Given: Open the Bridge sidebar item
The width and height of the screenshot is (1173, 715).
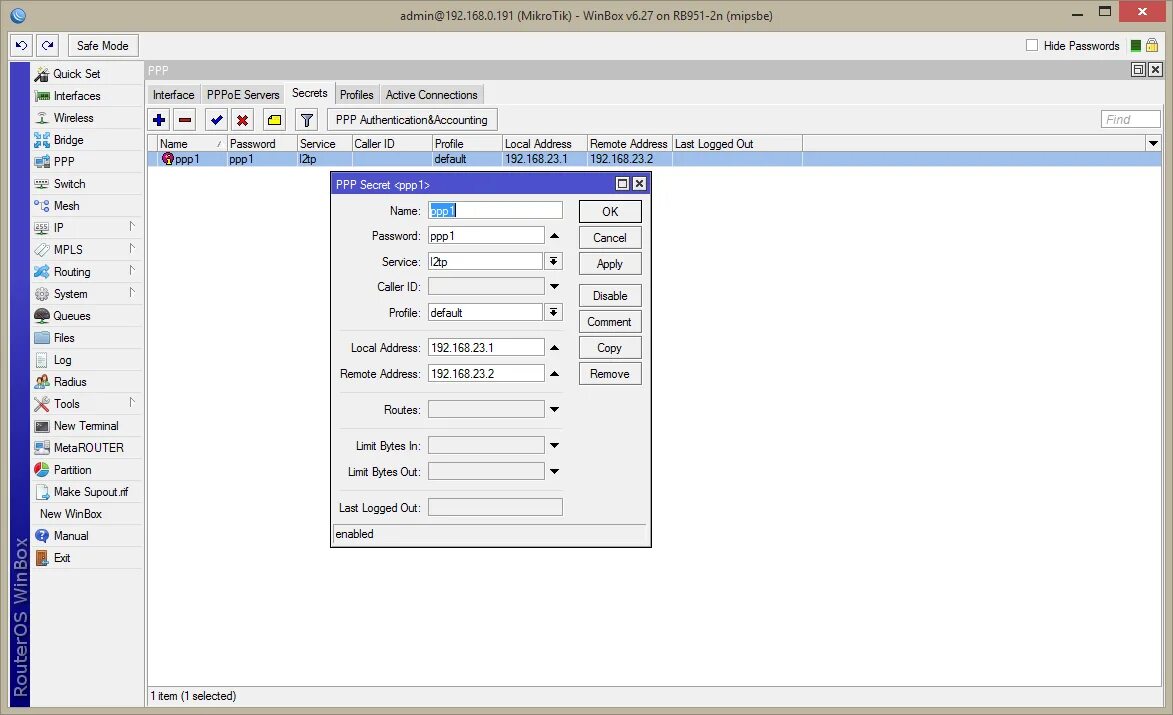Looking at the screenshot, I should tap(87, 140).
